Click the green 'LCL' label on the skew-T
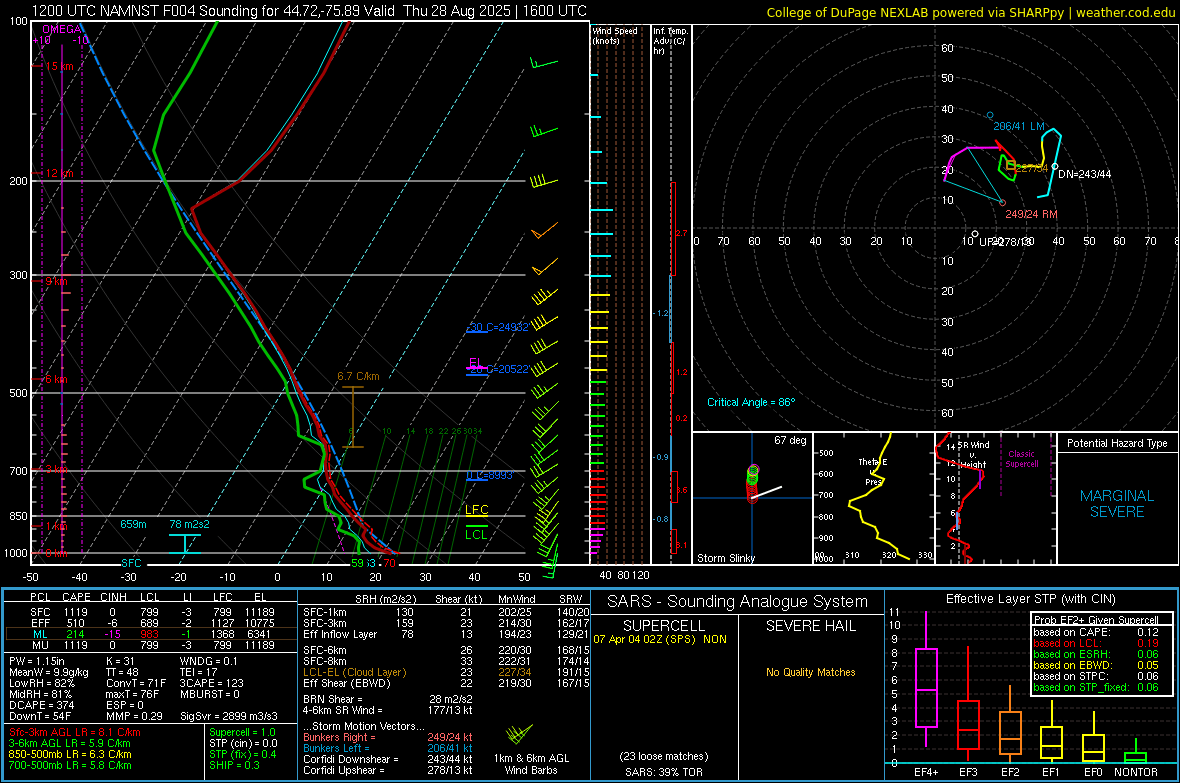The width and height of the screenshot is (1180, 783). (x=476, y=535)
